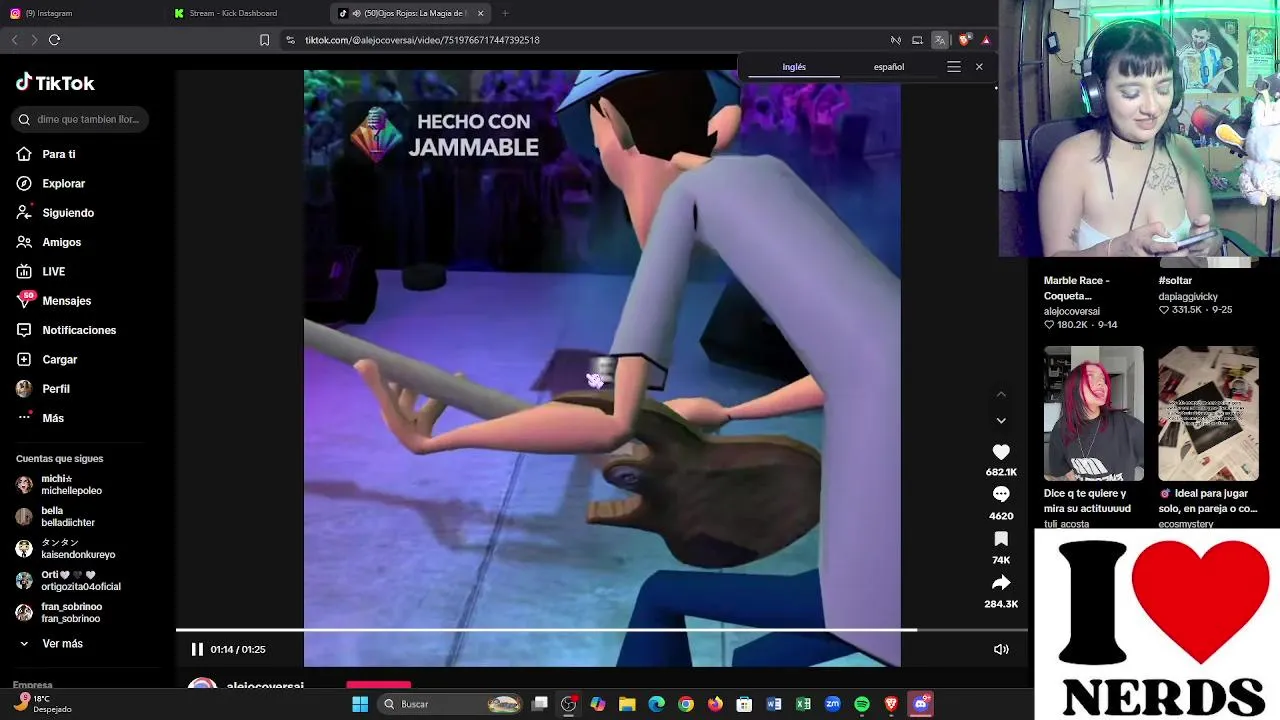1280x720 pixels.
Task: Open Discord from taskbar
Action: 921,704
